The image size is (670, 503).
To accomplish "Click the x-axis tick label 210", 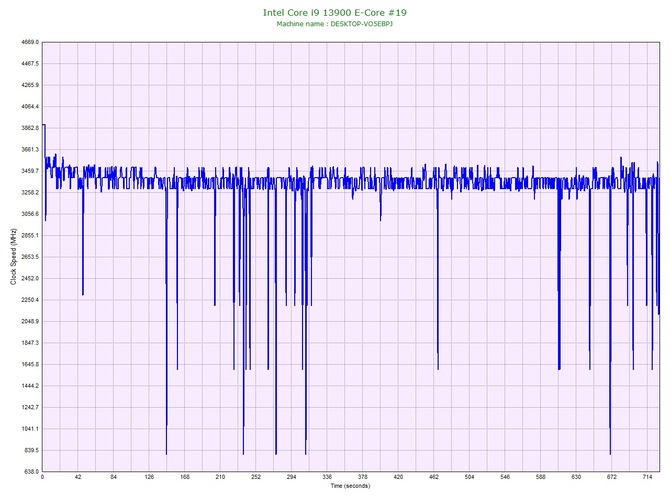I will click(x=220, y=477).
